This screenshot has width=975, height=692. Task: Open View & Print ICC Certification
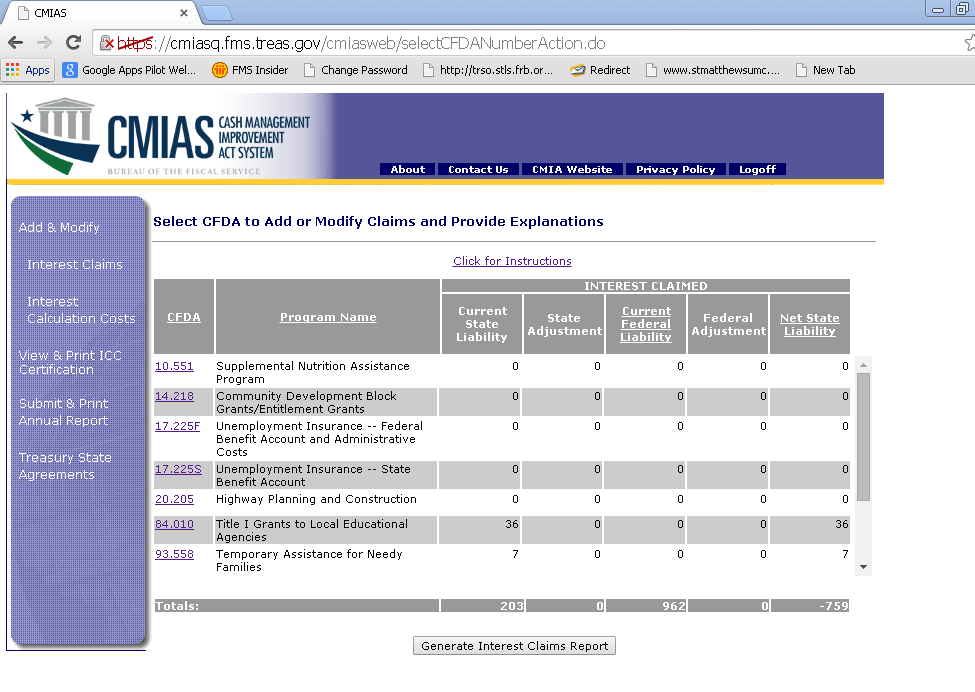(x=70, y=362)
